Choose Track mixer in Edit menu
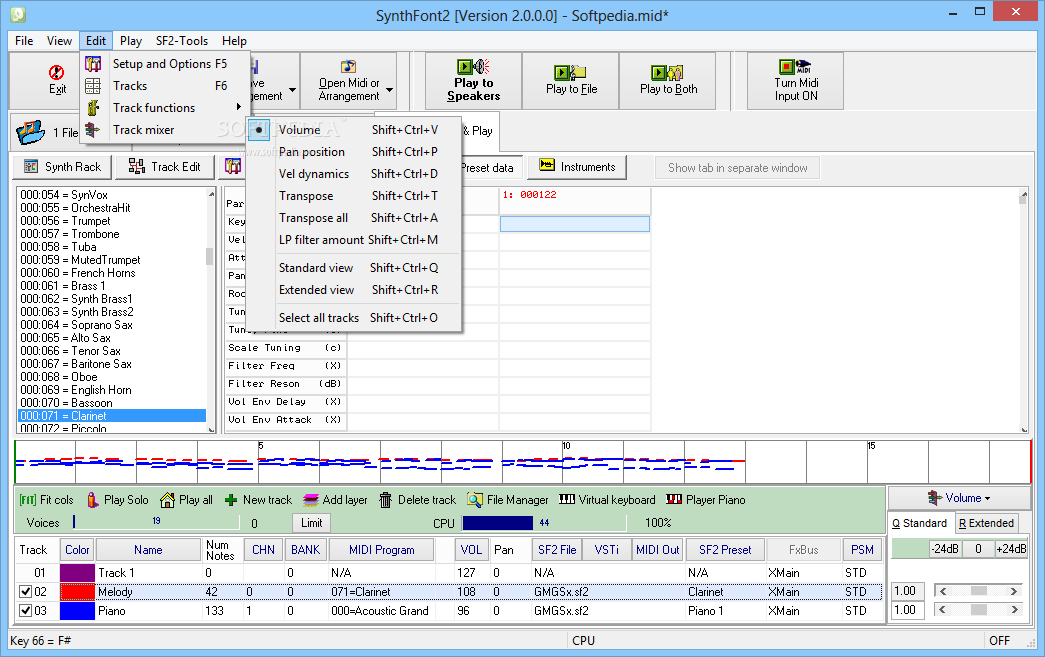The width and height of the screenshot is (1045, 657). point(165,130)
